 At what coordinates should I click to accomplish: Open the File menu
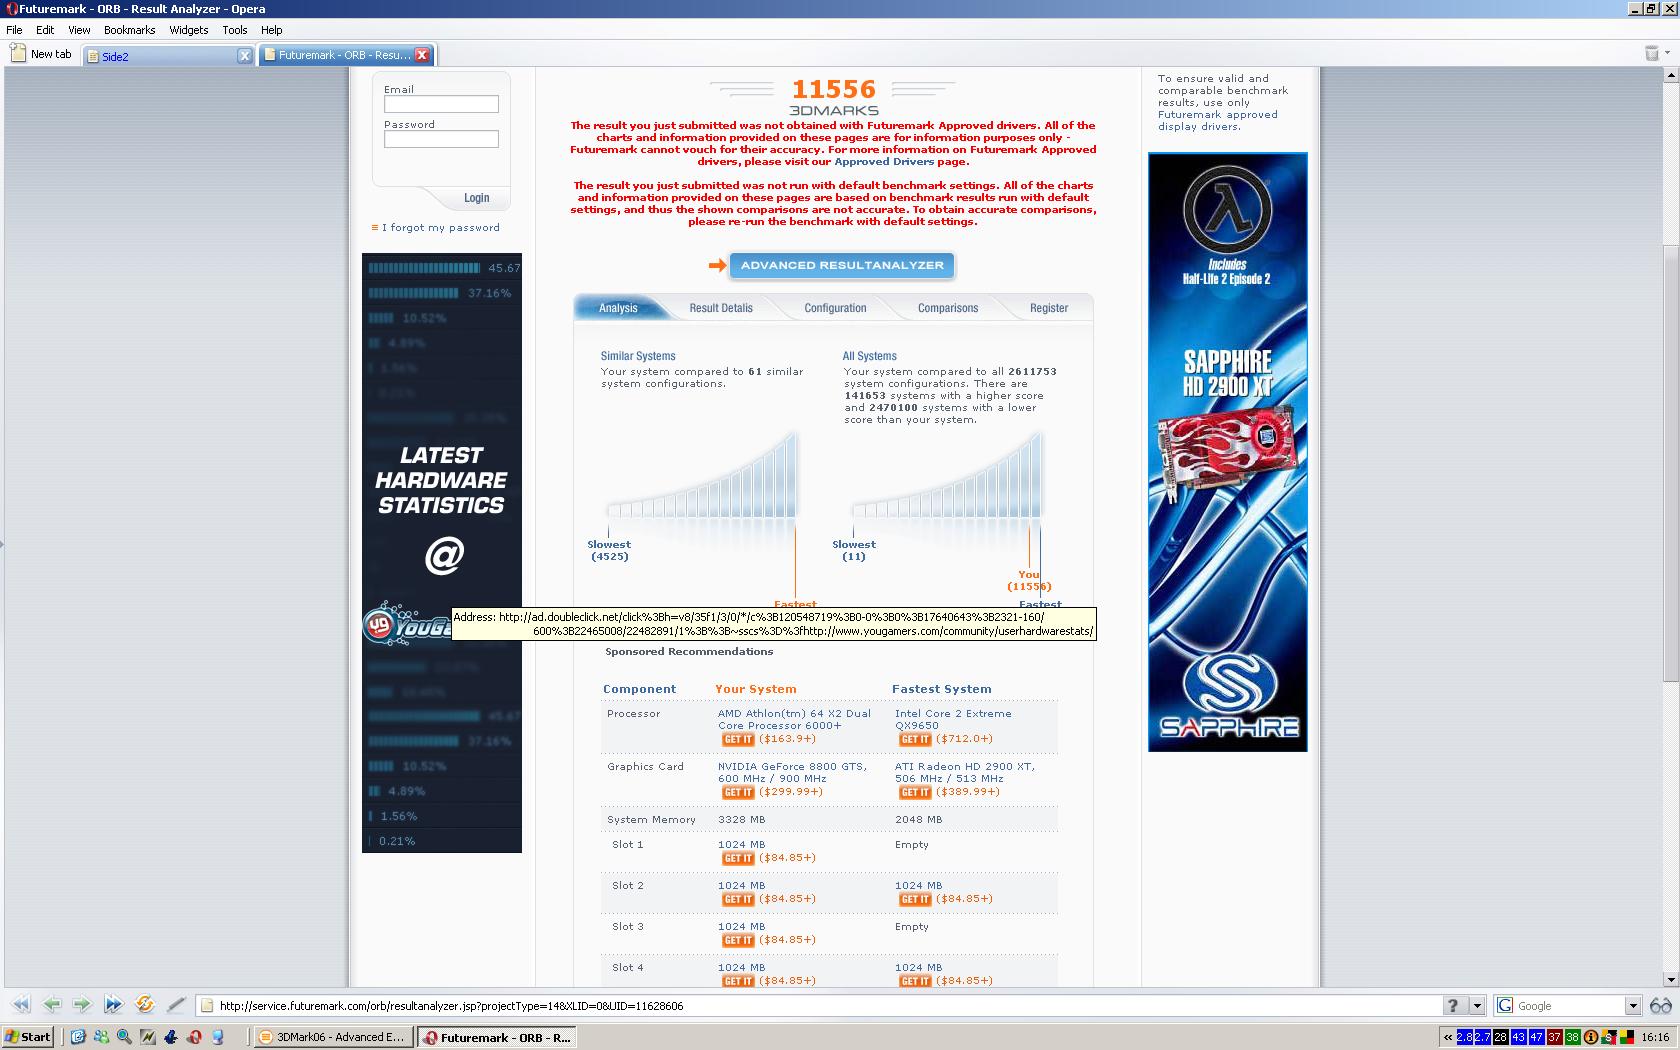[14, 30]
